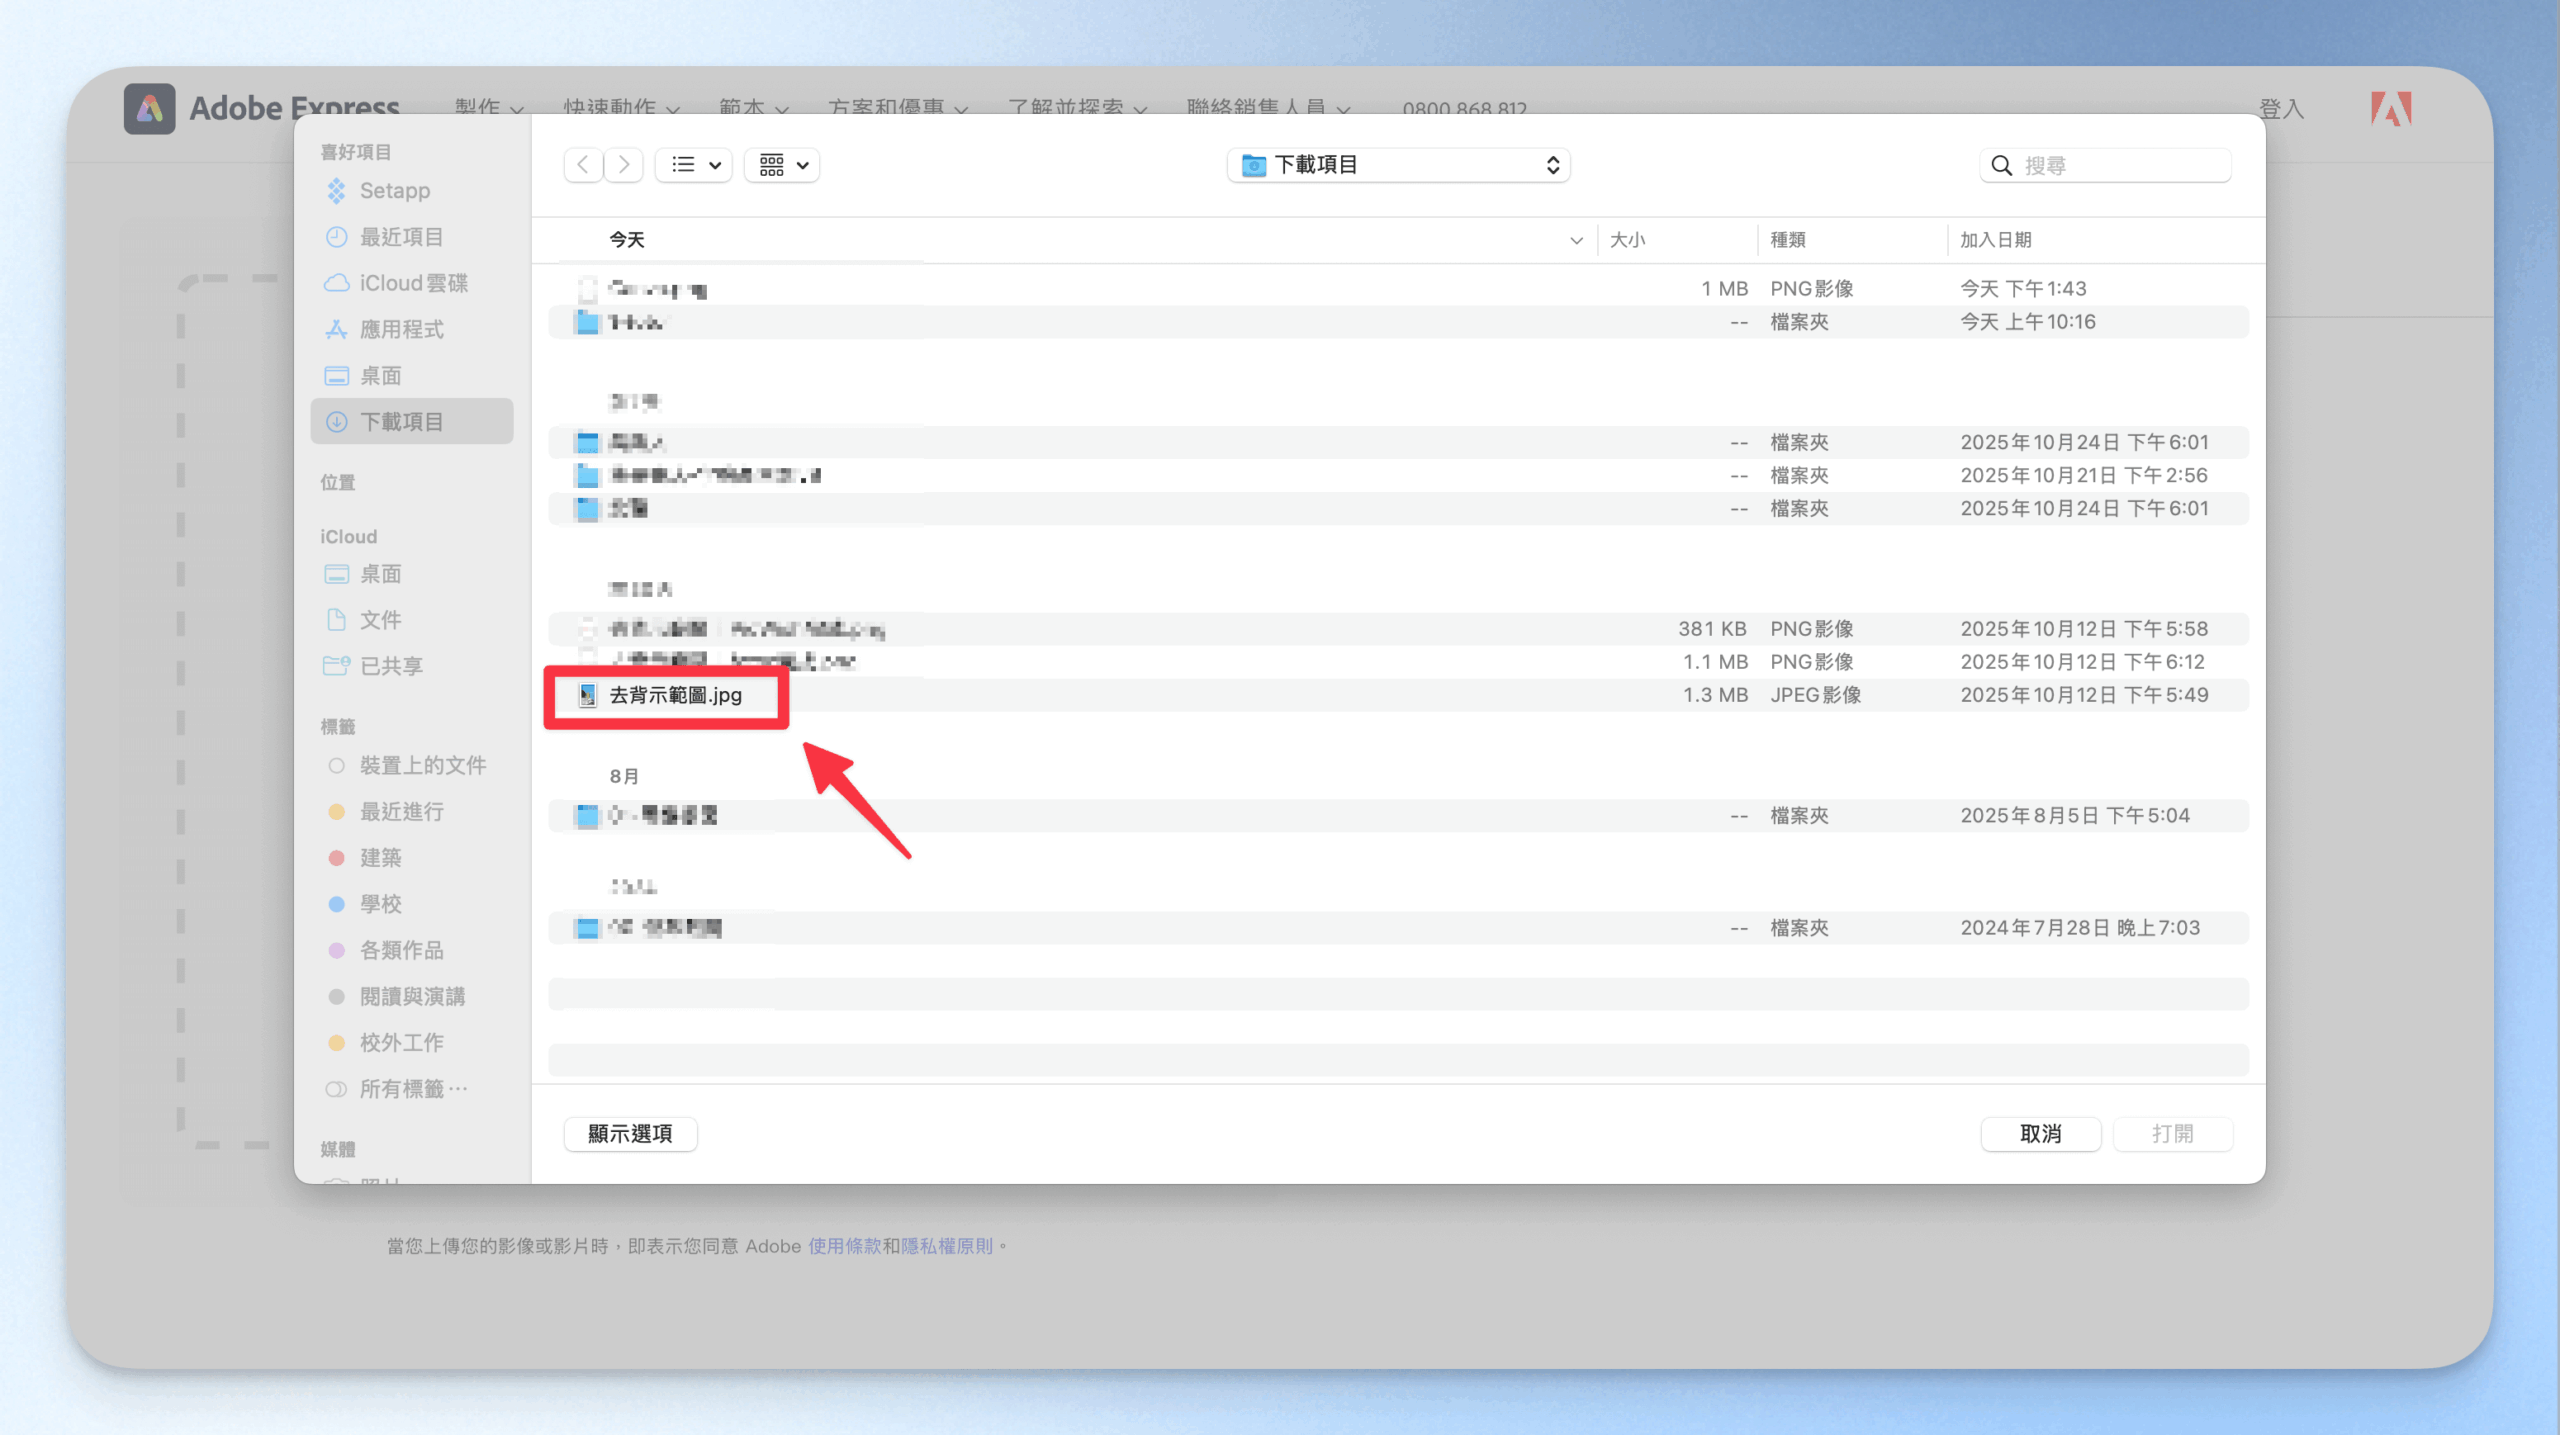
Task: Open iCloud 雲碟 in the sidebar
Action: click(x=412, y=283)
